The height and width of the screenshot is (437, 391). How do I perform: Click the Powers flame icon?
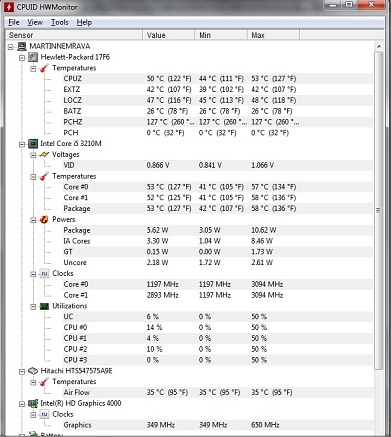point(44,220)
